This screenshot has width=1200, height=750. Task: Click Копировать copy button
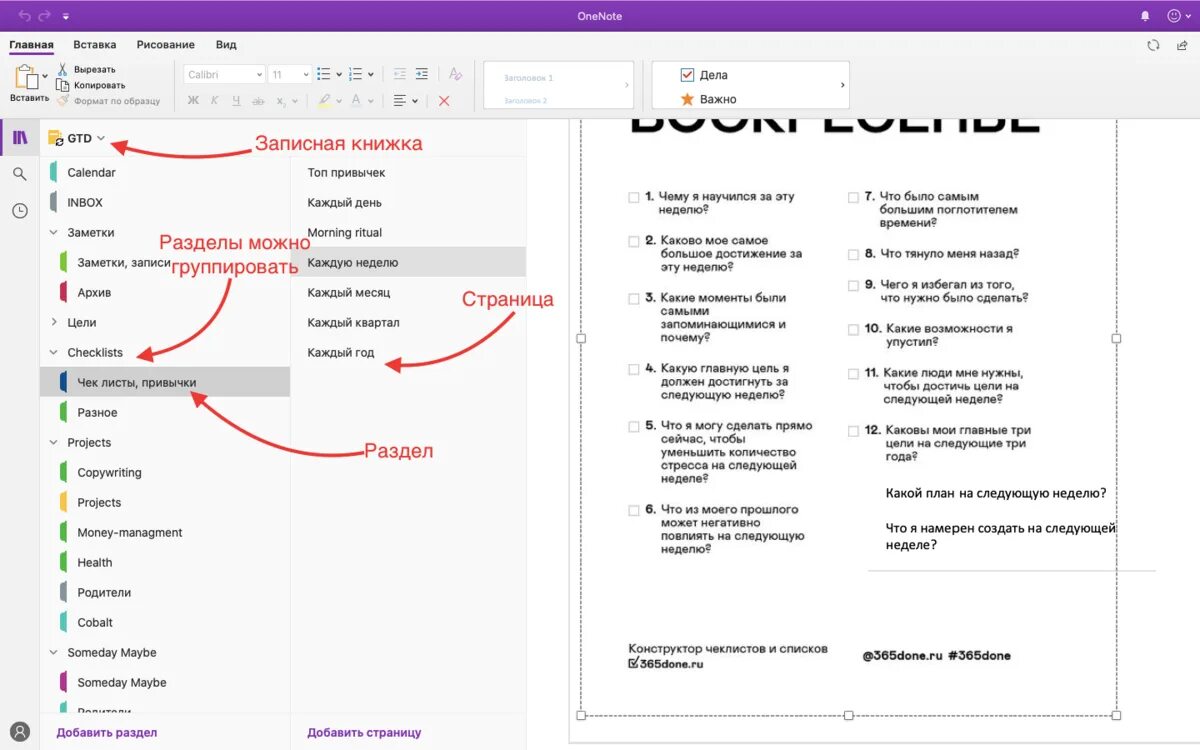click(91, 85)
